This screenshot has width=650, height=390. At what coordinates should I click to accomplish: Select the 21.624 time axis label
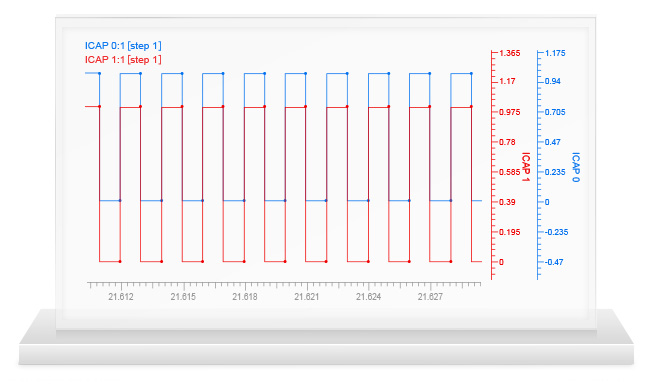point(369,297)
